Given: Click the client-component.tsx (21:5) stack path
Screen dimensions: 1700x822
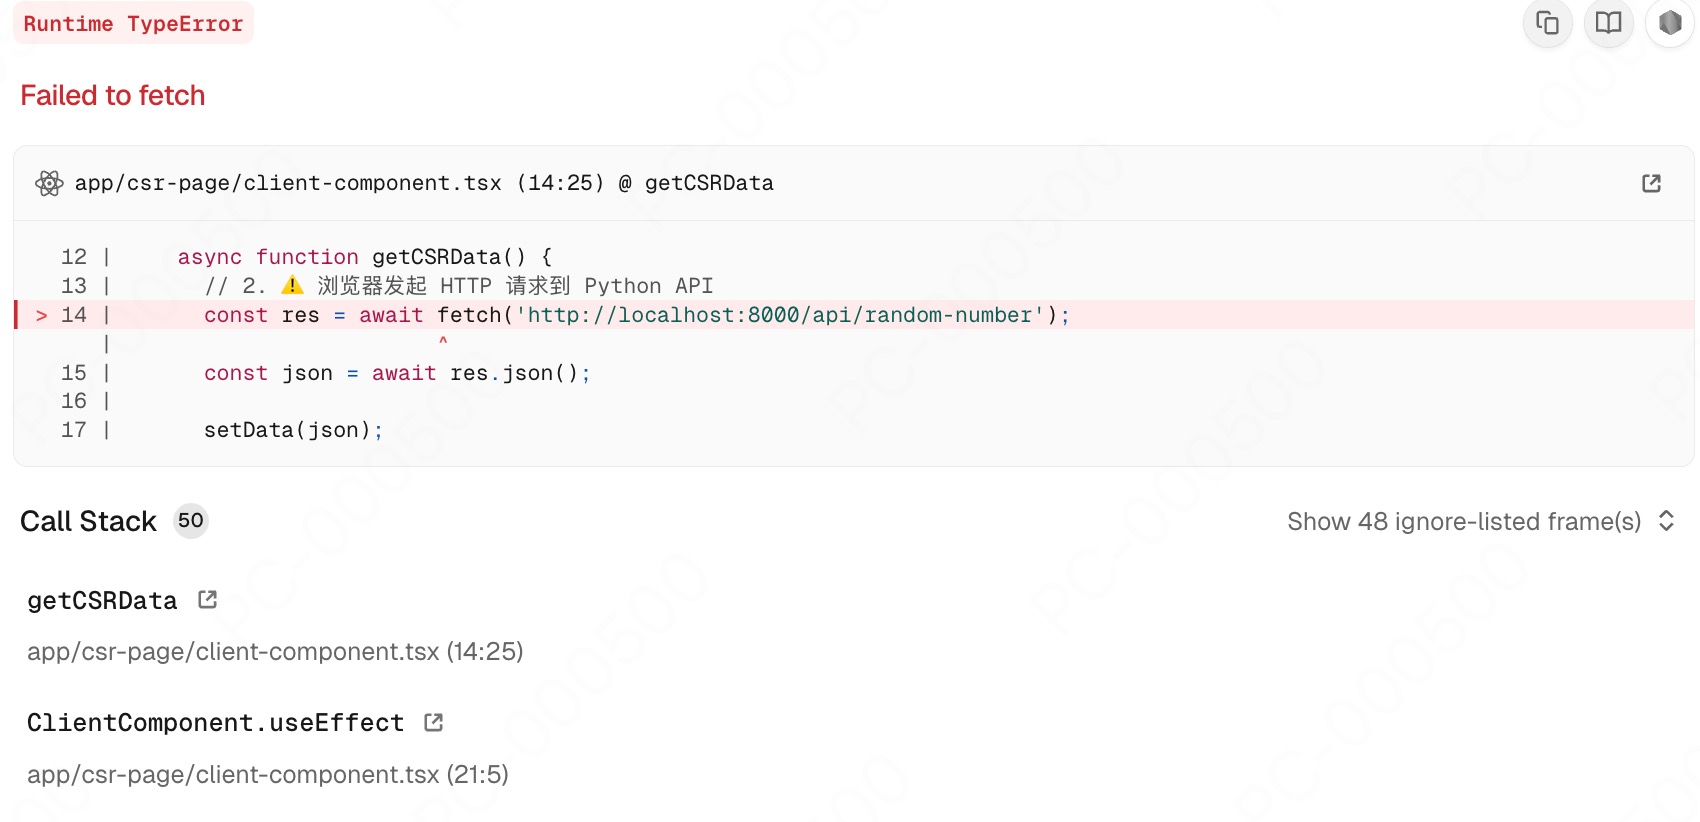Looking at the screenshot, I should [267, 775].
